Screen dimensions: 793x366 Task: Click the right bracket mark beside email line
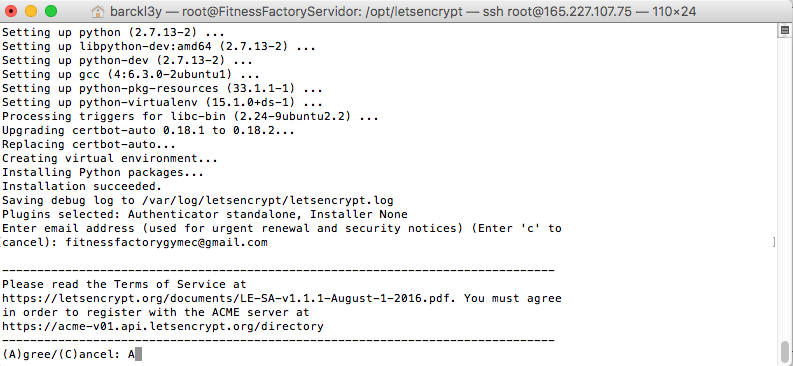click(x=774, y=243)
